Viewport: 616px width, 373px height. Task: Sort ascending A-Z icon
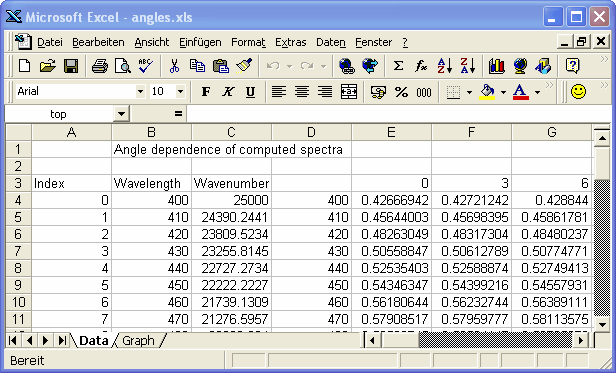[445, 66]
